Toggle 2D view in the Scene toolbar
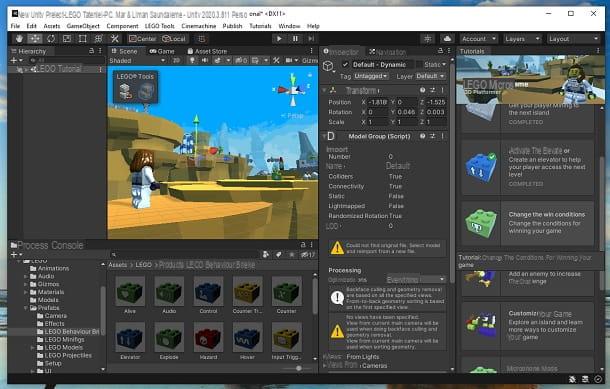610x389 pixels. (176, 61)
